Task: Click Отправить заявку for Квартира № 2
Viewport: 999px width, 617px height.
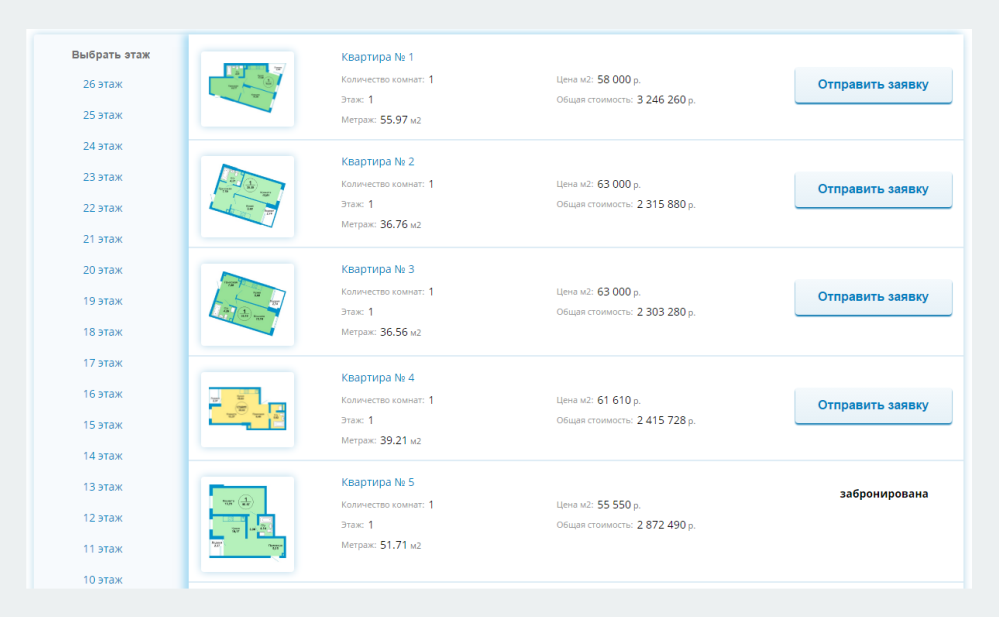Action: pos(873,189)
